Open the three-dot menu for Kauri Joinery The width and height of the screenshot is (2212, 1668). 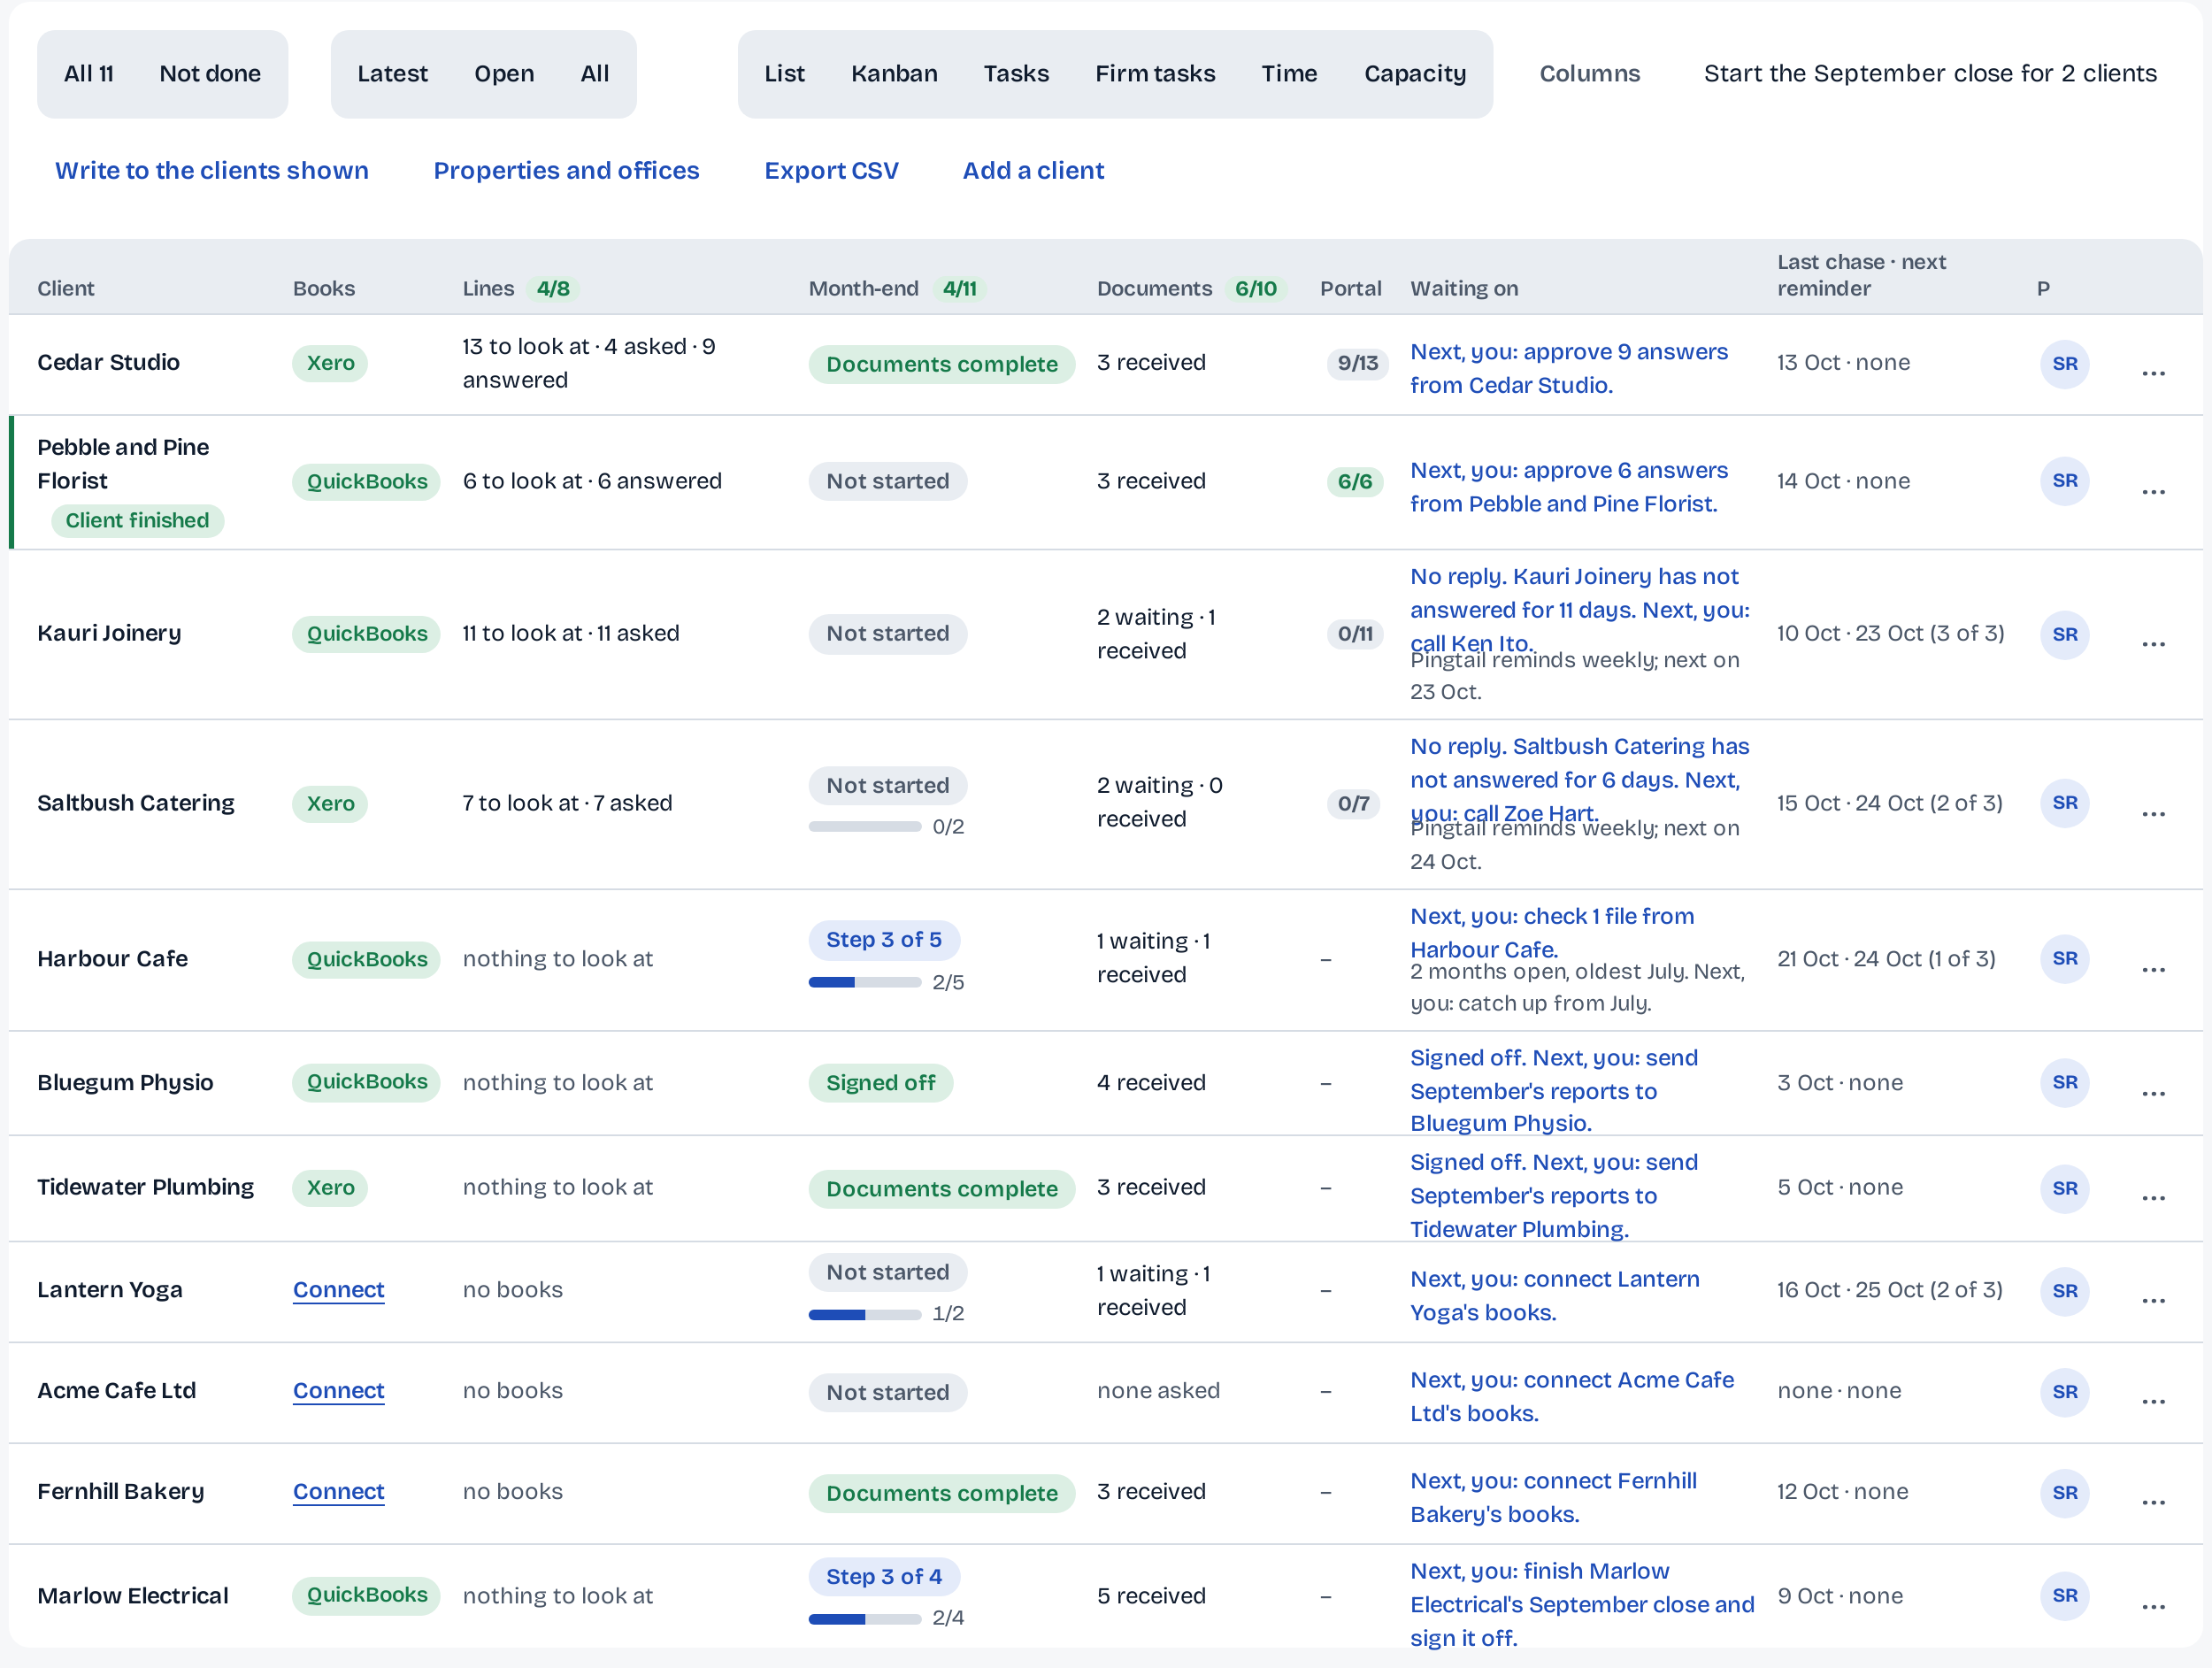2153,644
